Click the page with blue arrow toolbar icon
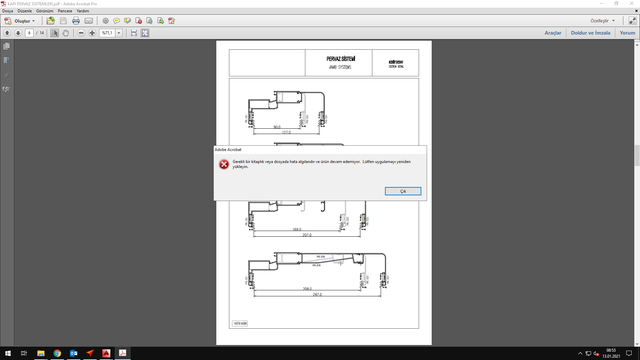 (149, 21)
